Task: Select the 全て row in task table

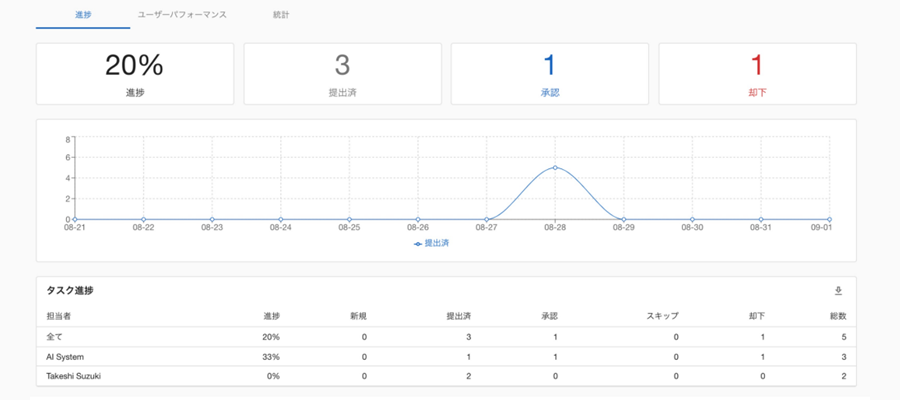Action: [x=446, y=337]
